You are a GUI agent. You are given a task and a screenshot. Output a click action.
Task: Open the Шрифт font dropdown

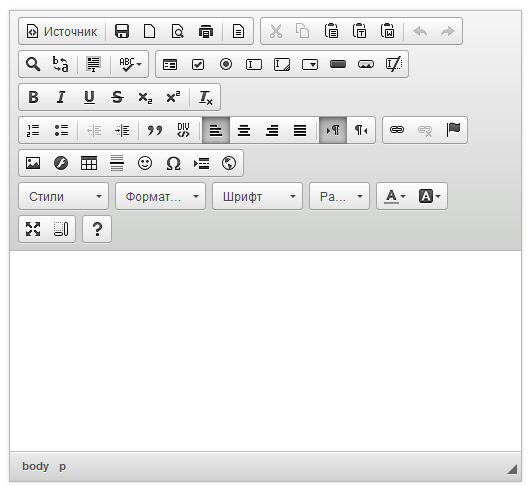point(258,196)
